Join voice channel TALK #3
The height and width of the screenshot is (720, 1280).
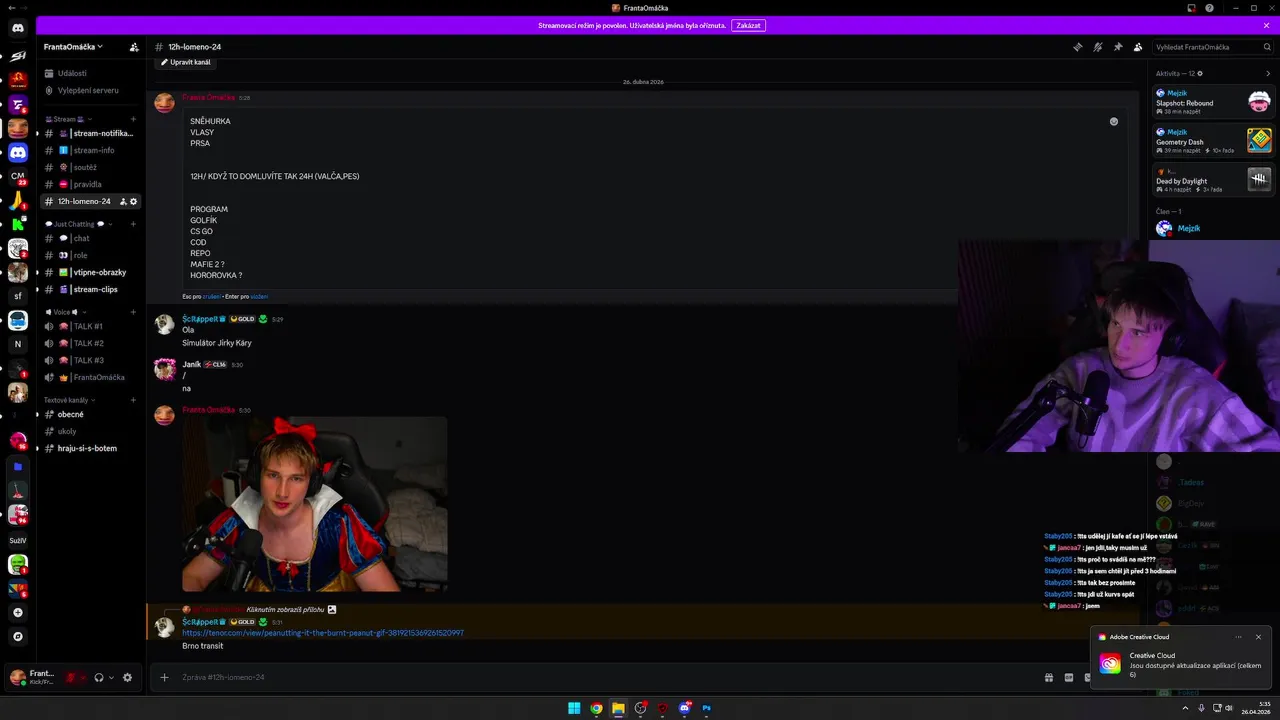pos(92,360)
